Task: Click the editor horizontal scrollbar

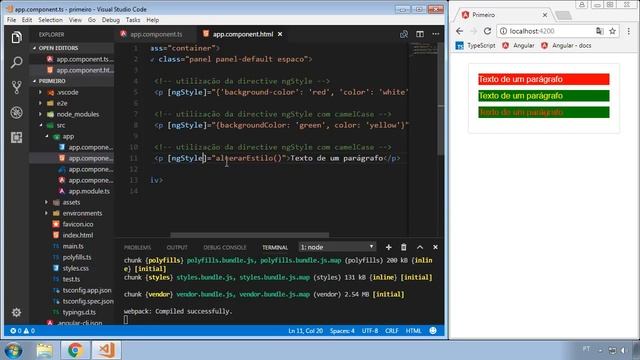Action: point(249,235)
